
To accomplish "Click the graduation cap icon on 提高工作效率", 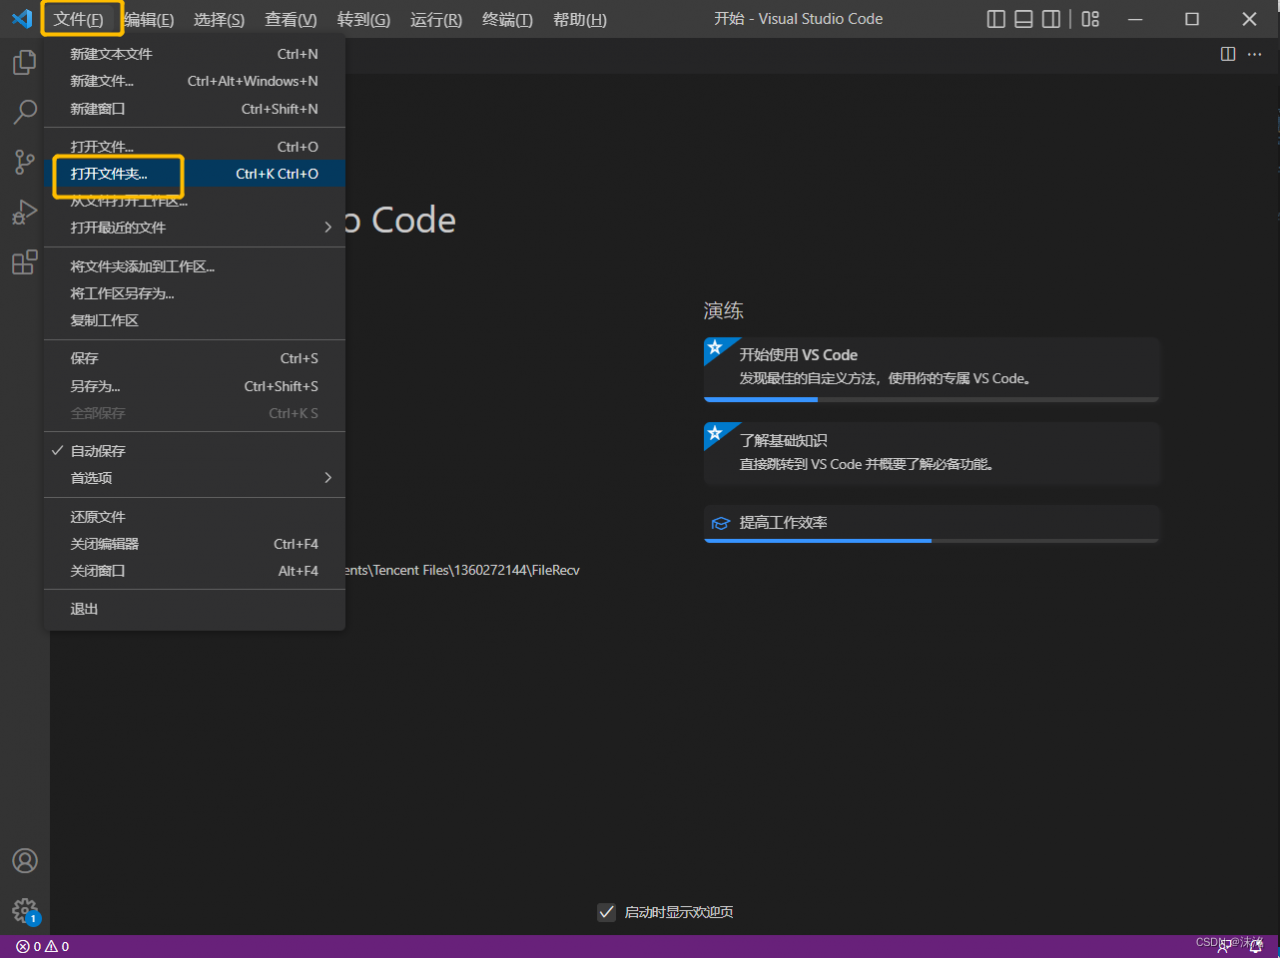I will (x=720, y=523).
